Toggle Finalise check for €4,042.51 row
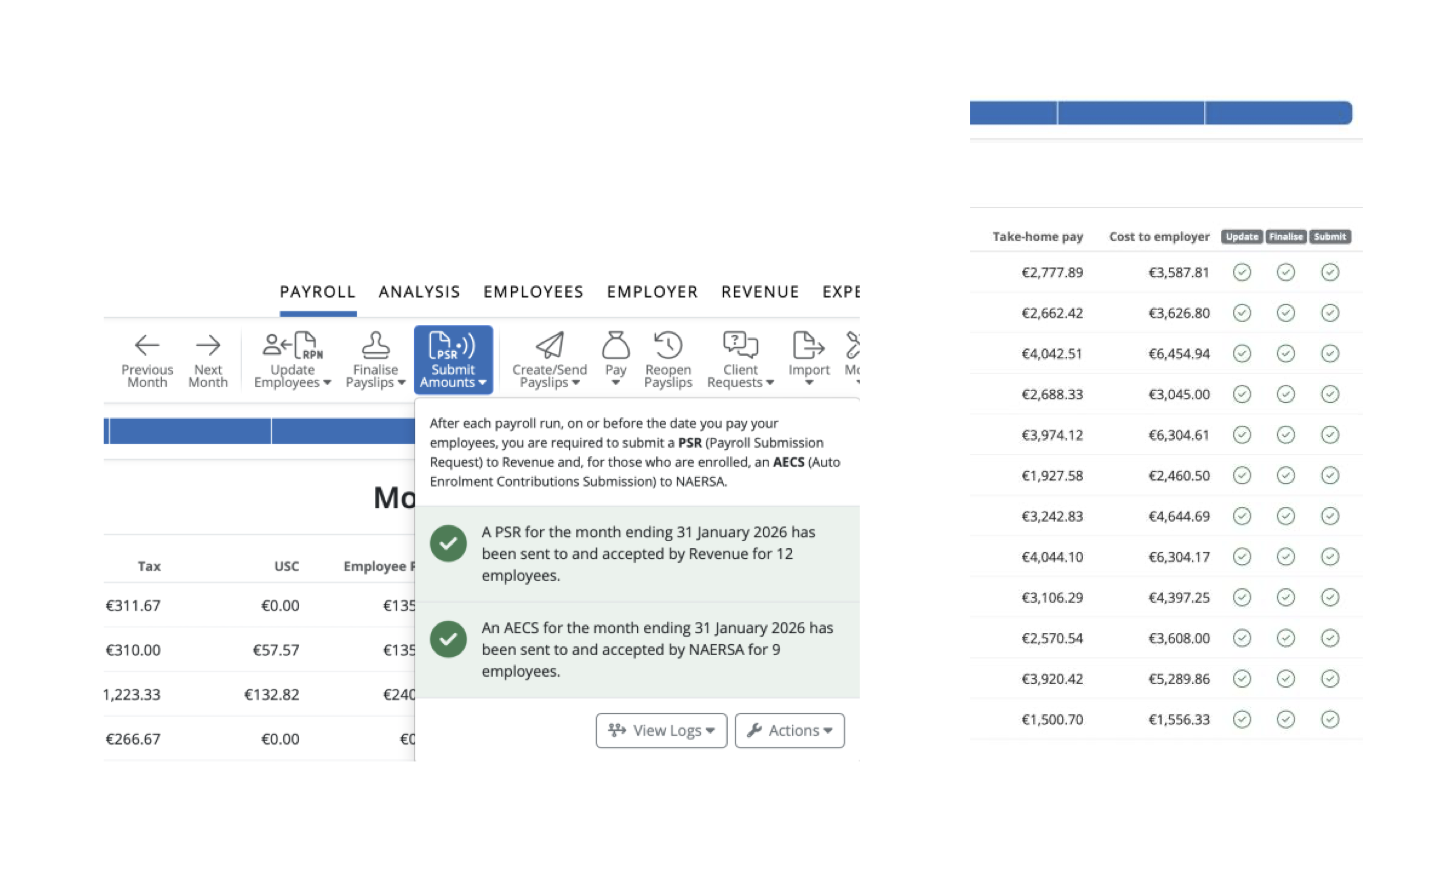The image size is (1436, 886). coord(1286,353)
